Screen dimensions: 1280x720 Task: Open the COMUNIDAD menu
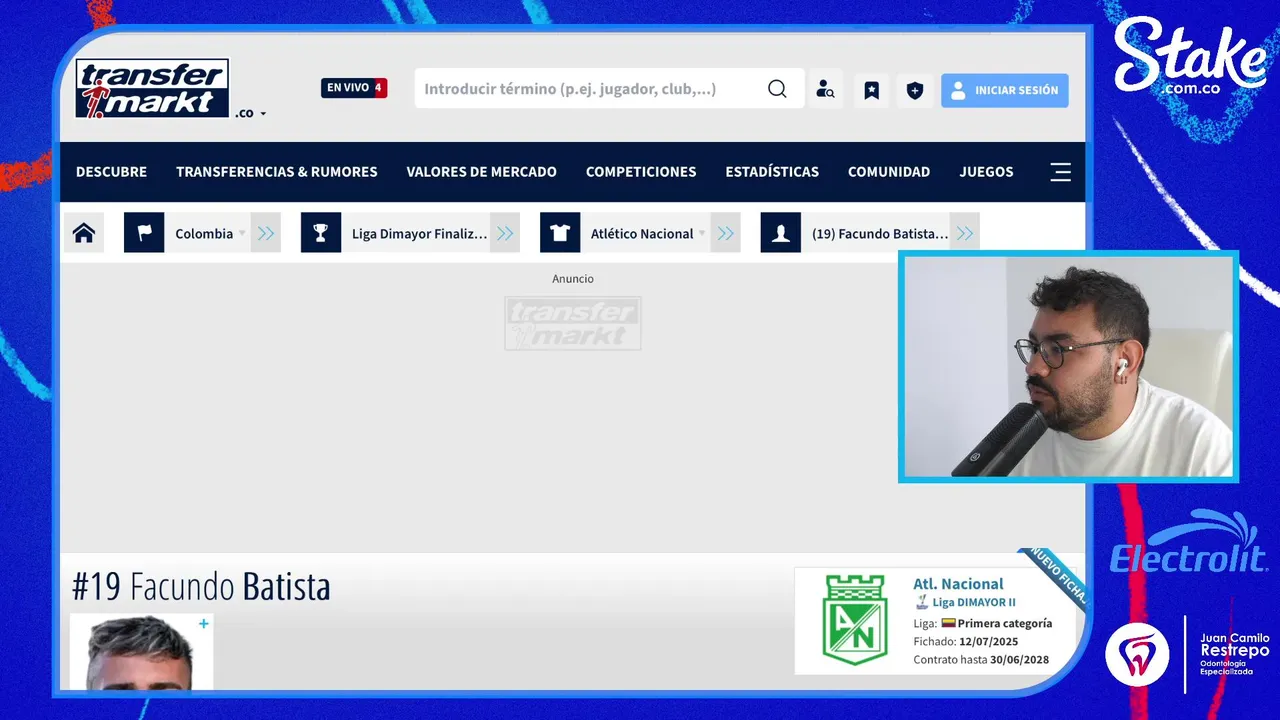889,172
